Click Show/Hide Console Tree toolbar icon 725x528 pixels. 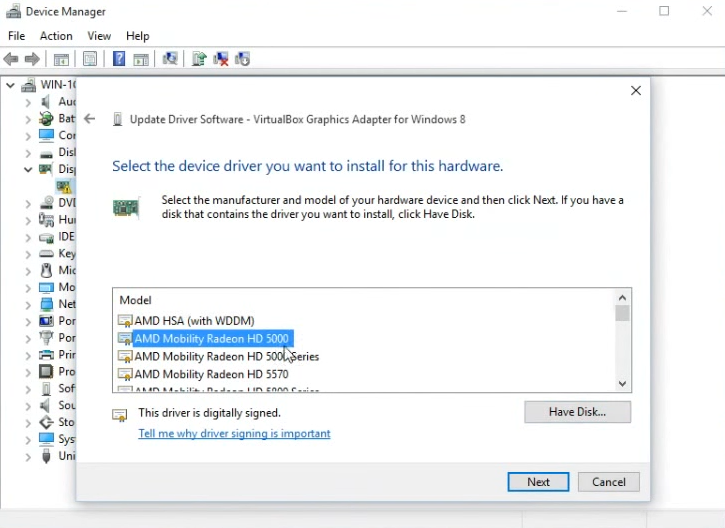[x=61, y=59]
